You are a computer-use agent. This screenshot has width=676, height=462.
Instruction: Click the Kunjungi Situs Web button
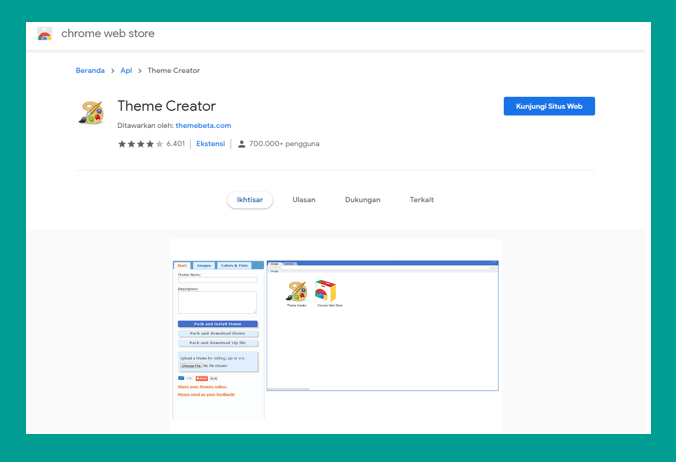[x=549, y=106]
